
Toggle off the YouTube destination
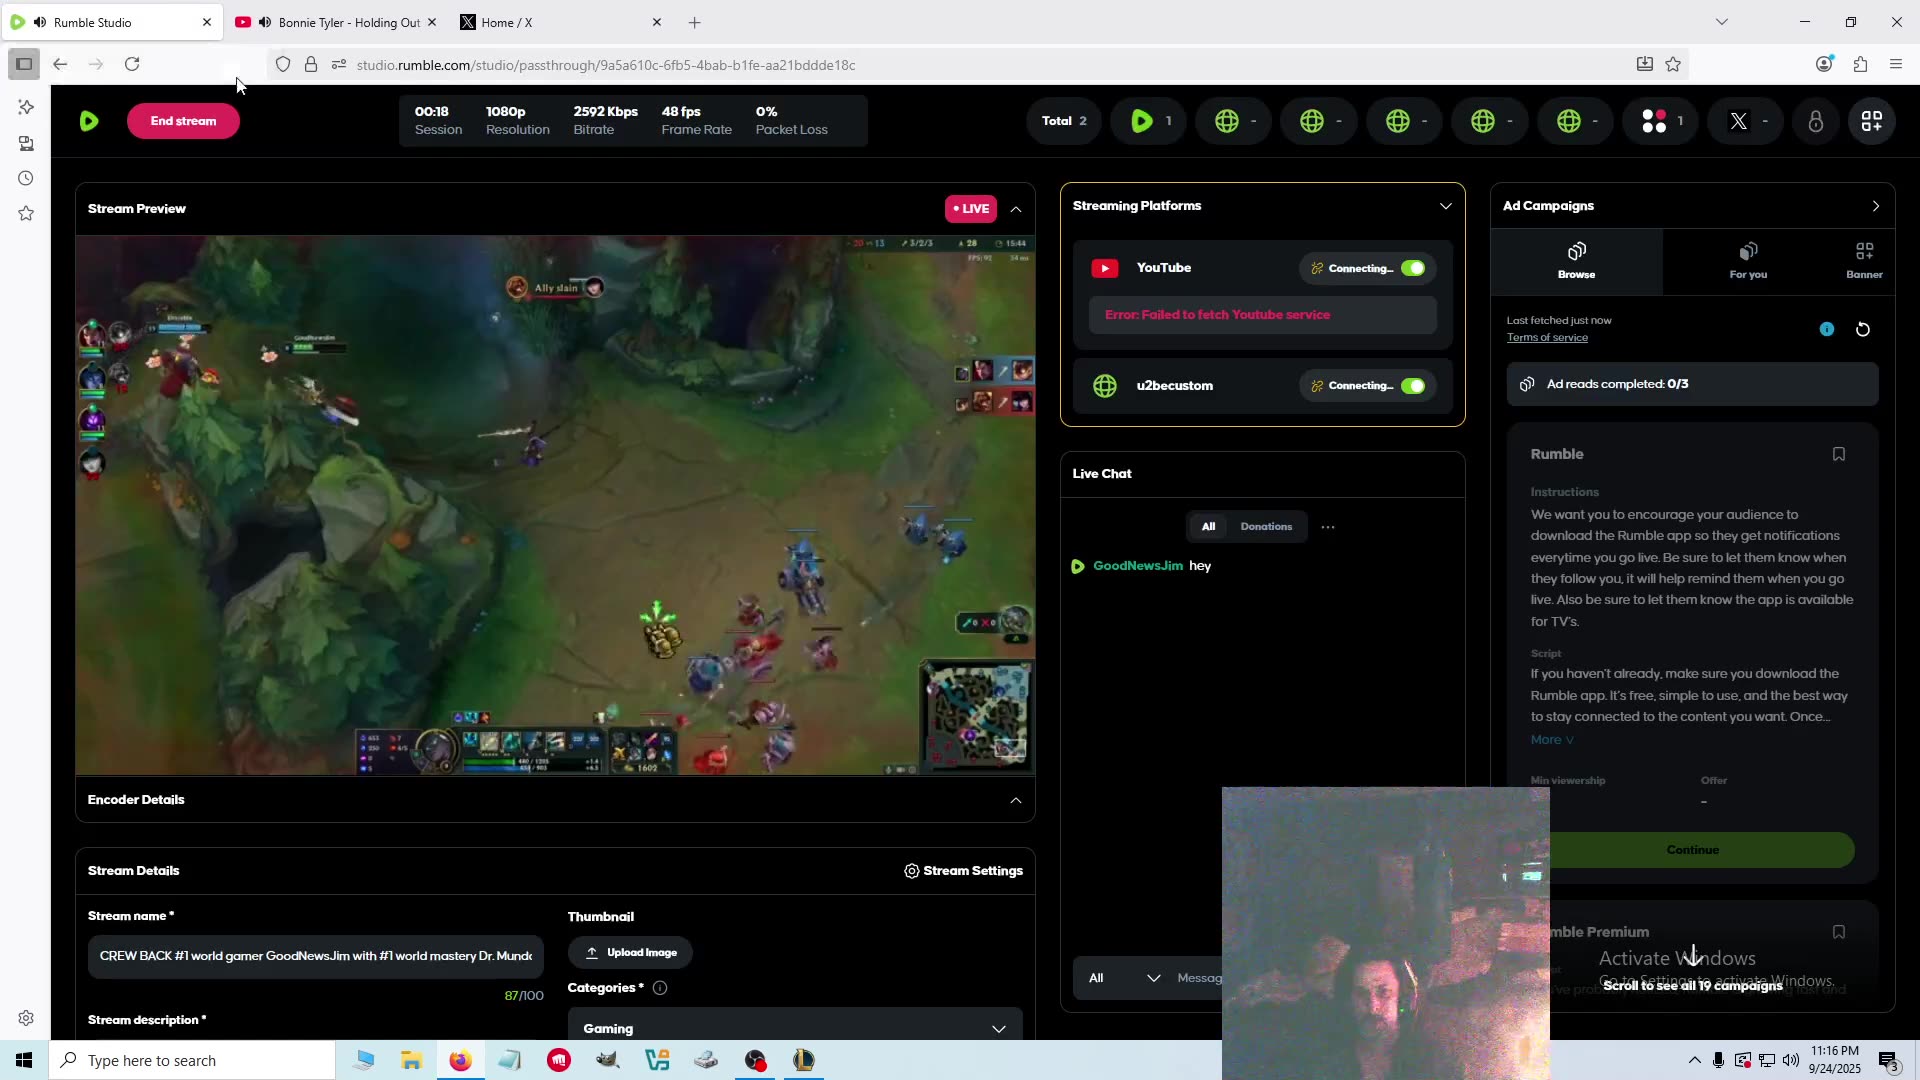point(1413,268)
